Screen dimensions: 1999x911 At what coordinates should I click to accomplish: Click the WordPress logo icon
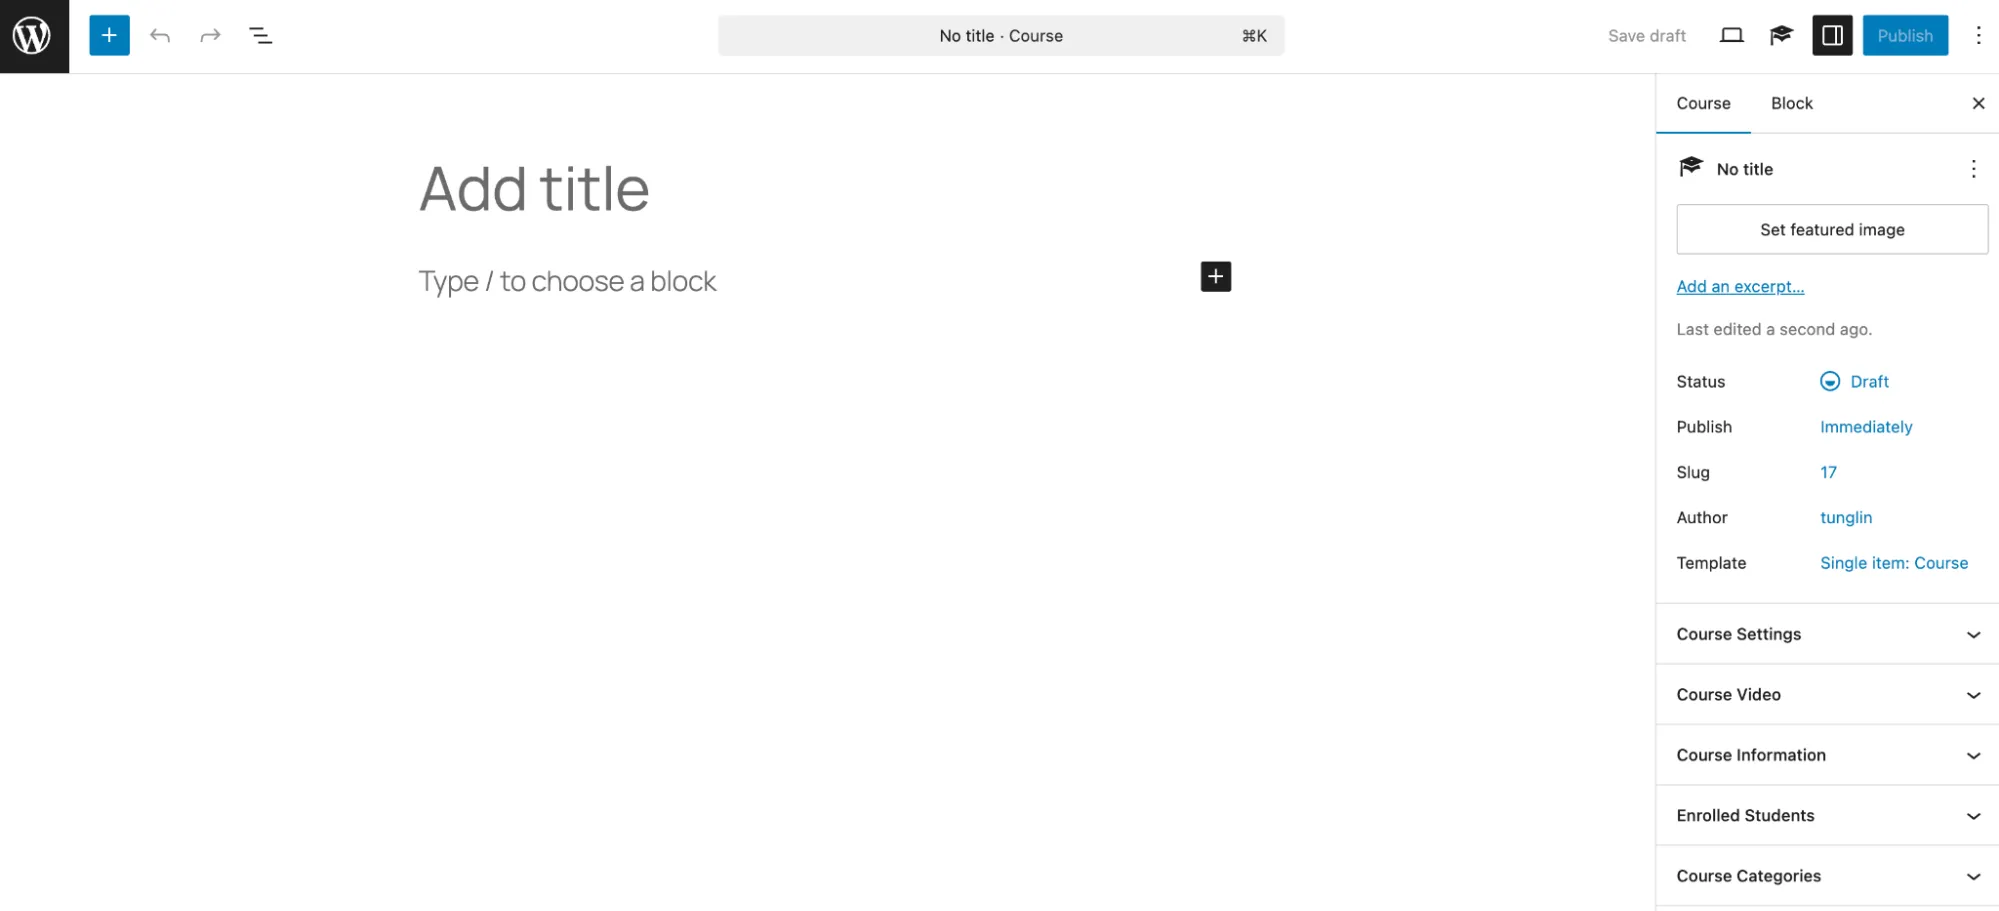[33, 36]
